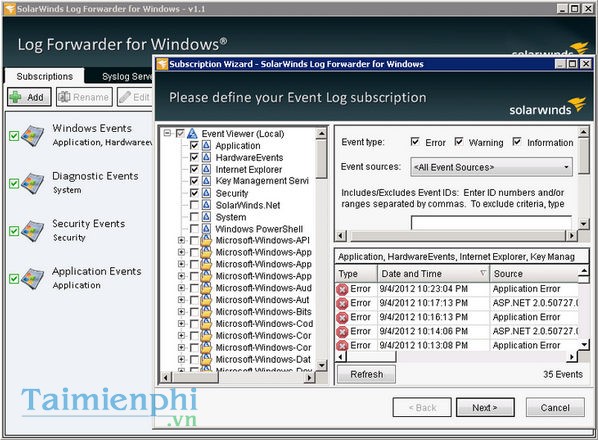Click the Security log icon in tree
Viewport: 598px width, 440px height.
click(x=206, y=193)
